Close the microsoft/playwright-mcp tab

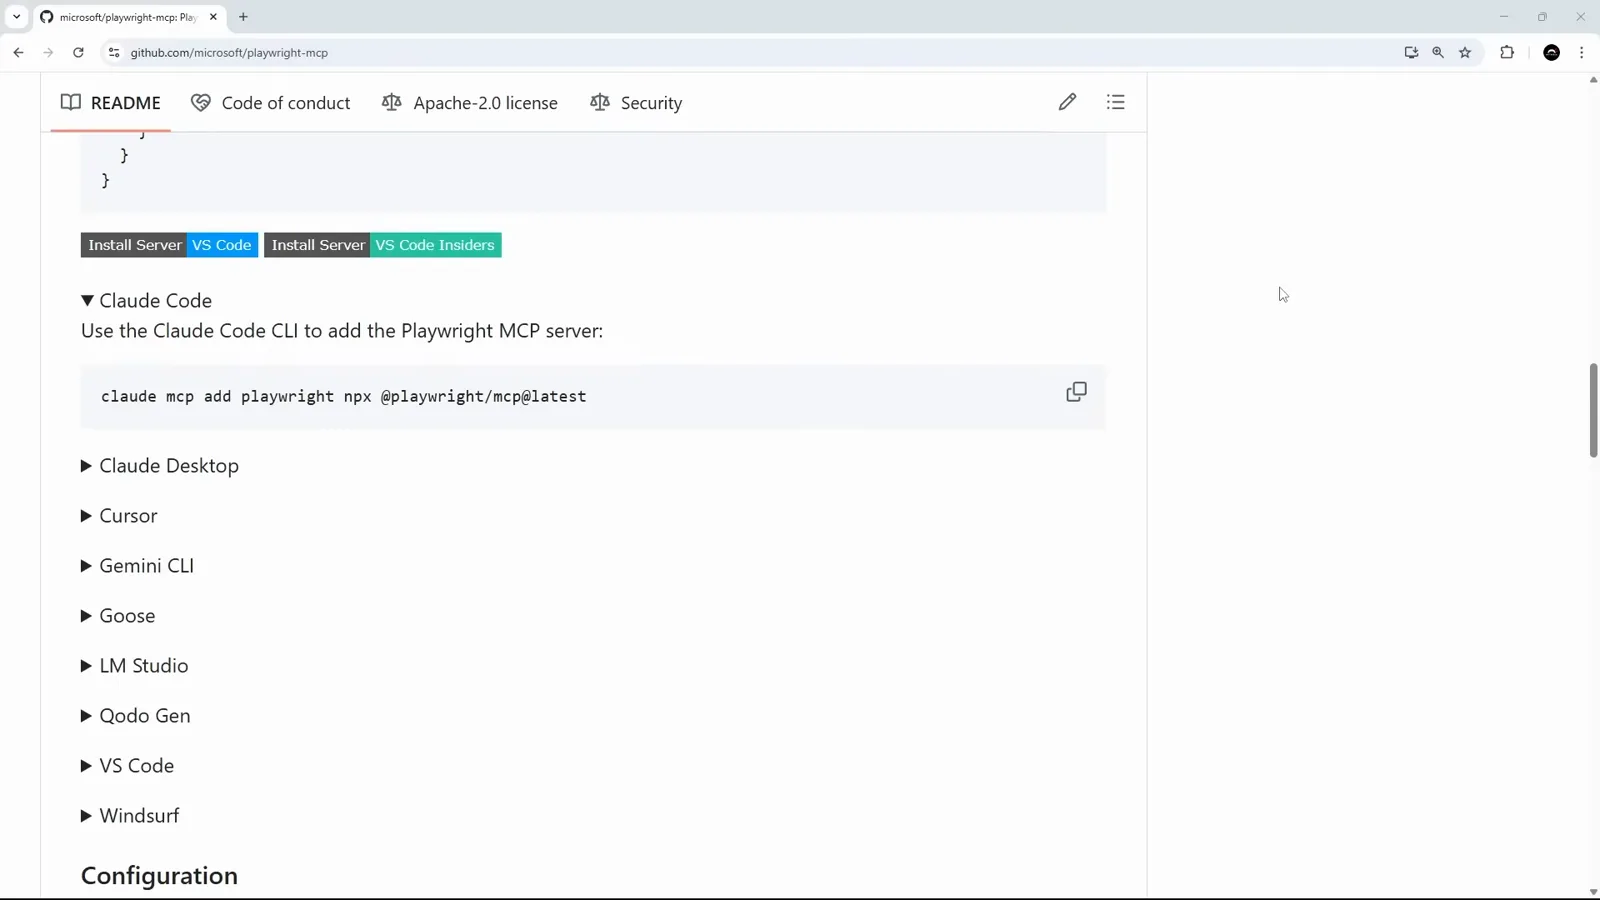(213, 17)
